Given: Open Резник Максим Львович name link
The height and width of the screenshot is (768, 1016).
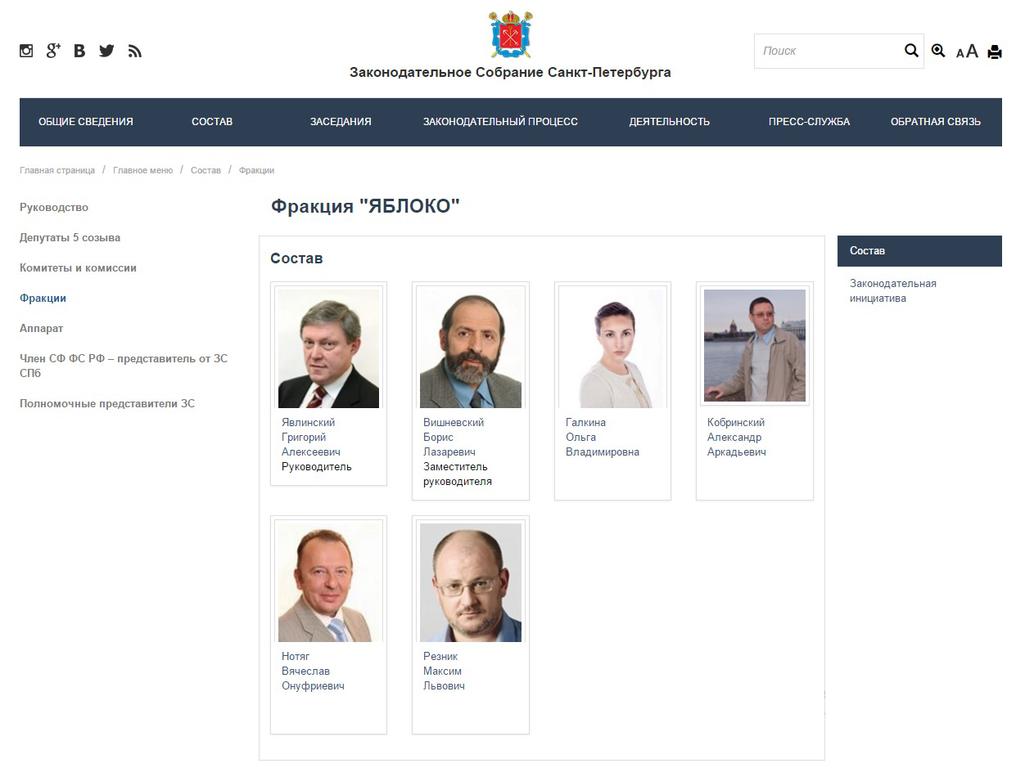Looking at the screenshot, I should point(444,671).
